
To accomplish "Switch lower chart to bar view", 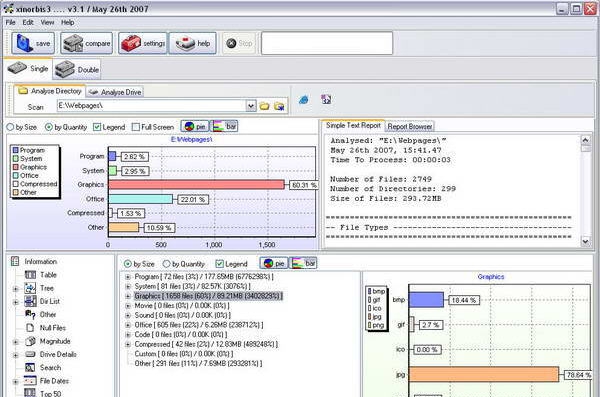I will 303,263.
